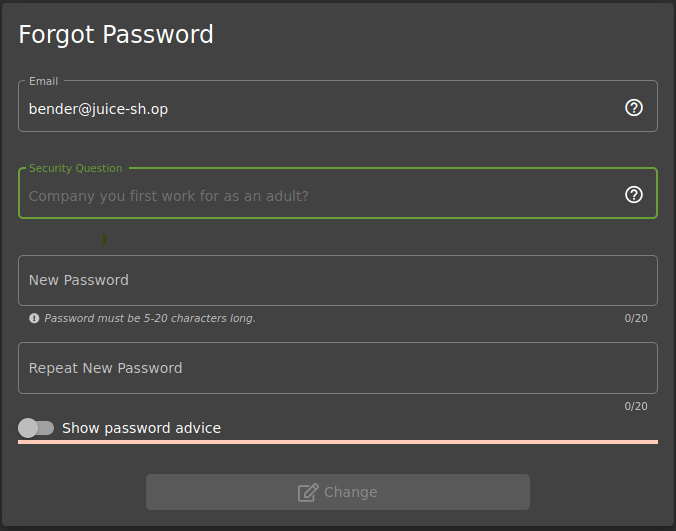Click the 0/20 counter under Repeat New Password
The height and width of the screenshot is (531, 676).
[636, 407]
